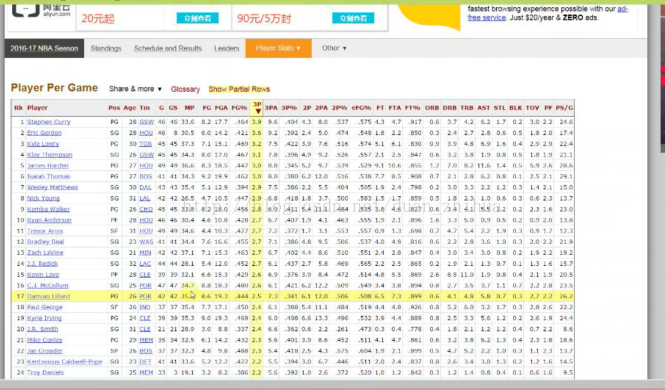The height and width of the screenshot is (390, 665).
Task: Open Nick Young player link
Action: tap(43, 198)
